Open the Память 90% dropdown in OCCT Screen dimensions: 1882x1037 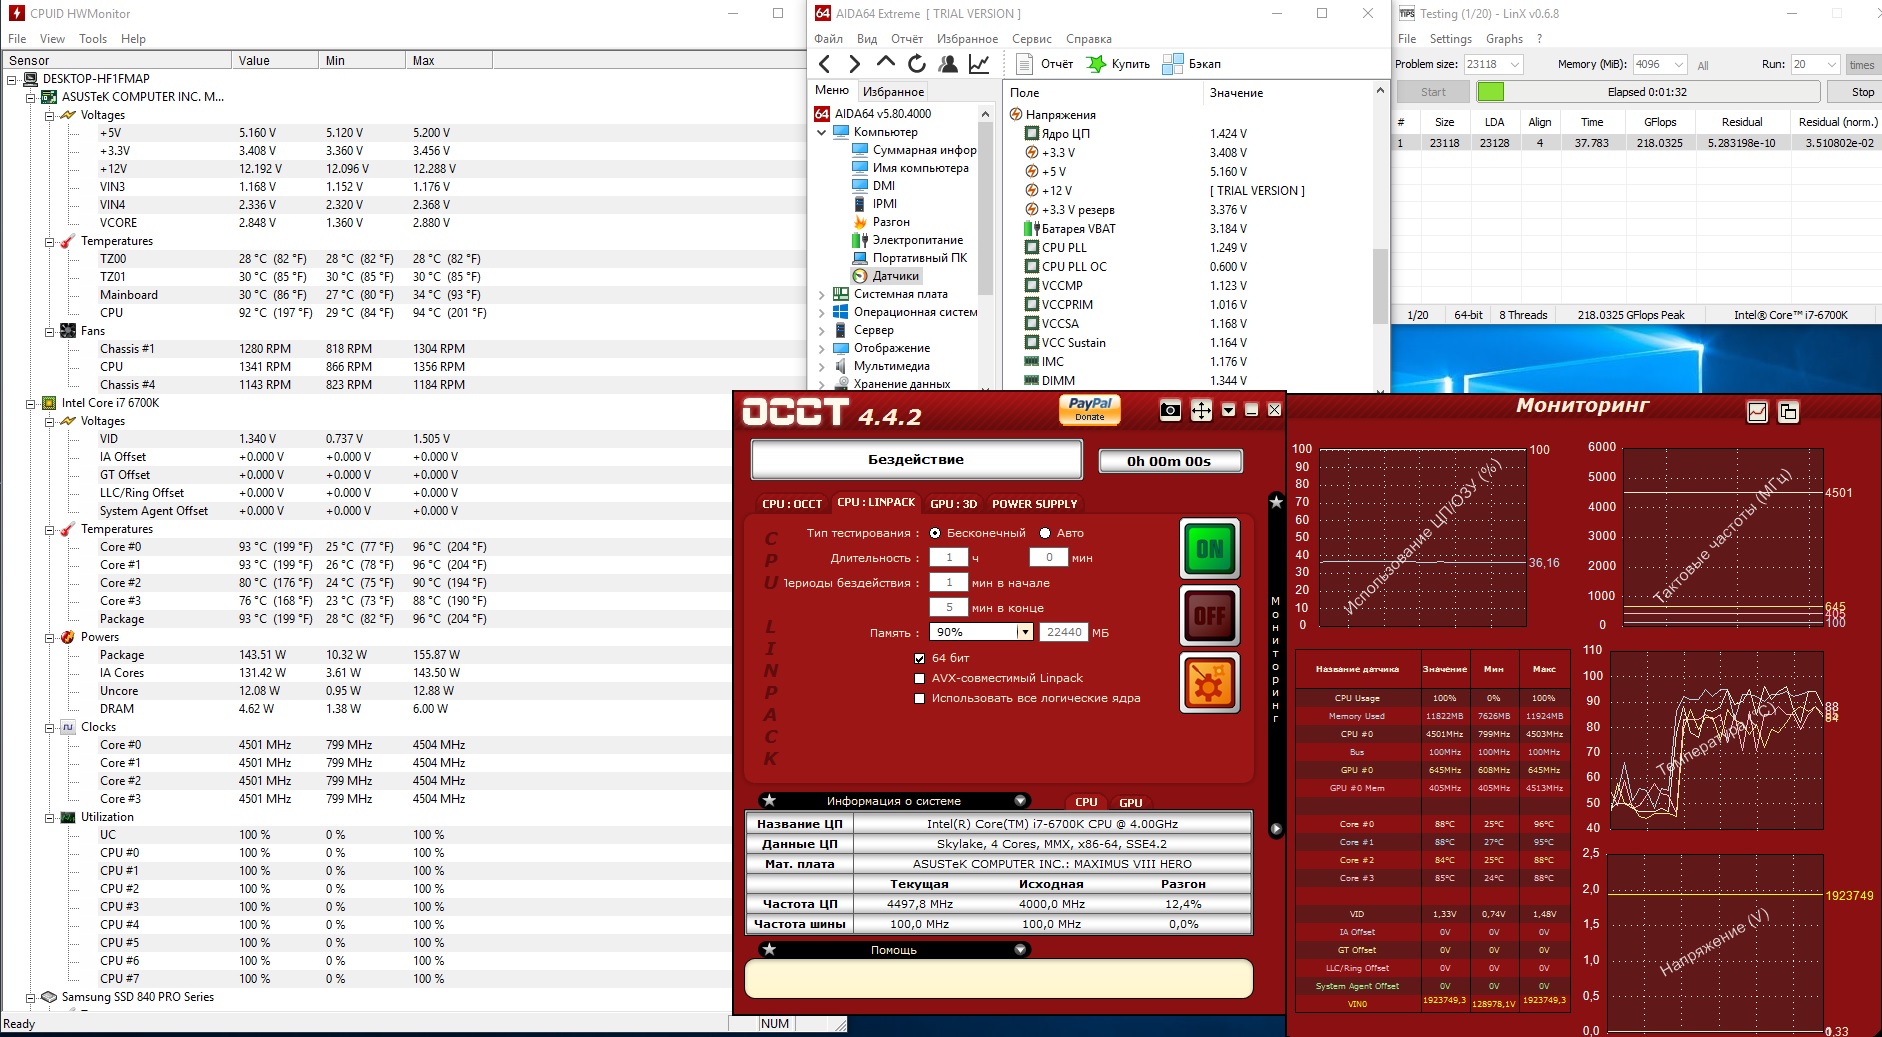coord(1024,632)
